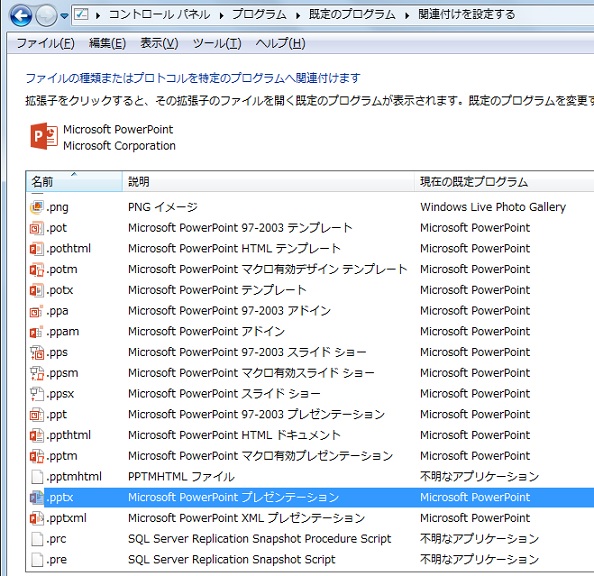This screenshot has height=576, width=594.
Task: Click 'Microsoft PowerPoint 97-2003 プレゼンテーション' description
Action: pos(256,415)
